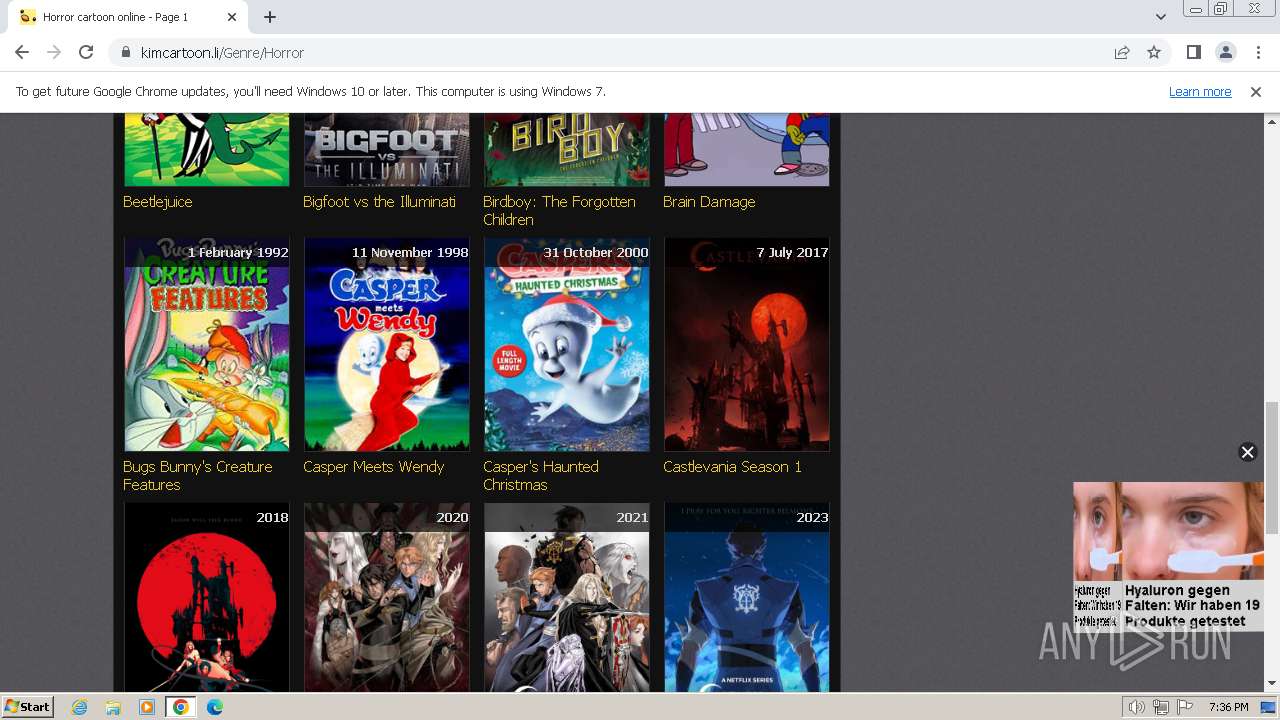
Task: Expand the tab search dropdown
Action: point(1160,17)
